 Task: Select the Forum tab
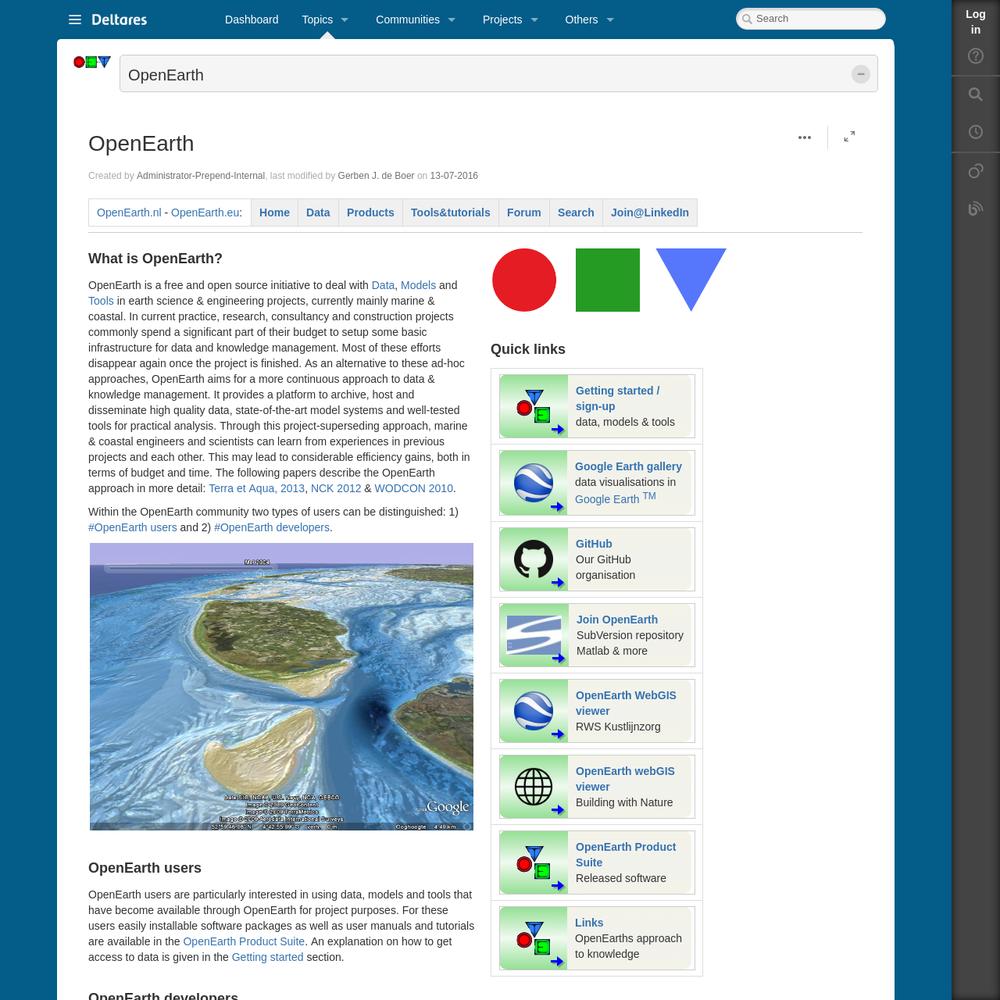[524, 212]
